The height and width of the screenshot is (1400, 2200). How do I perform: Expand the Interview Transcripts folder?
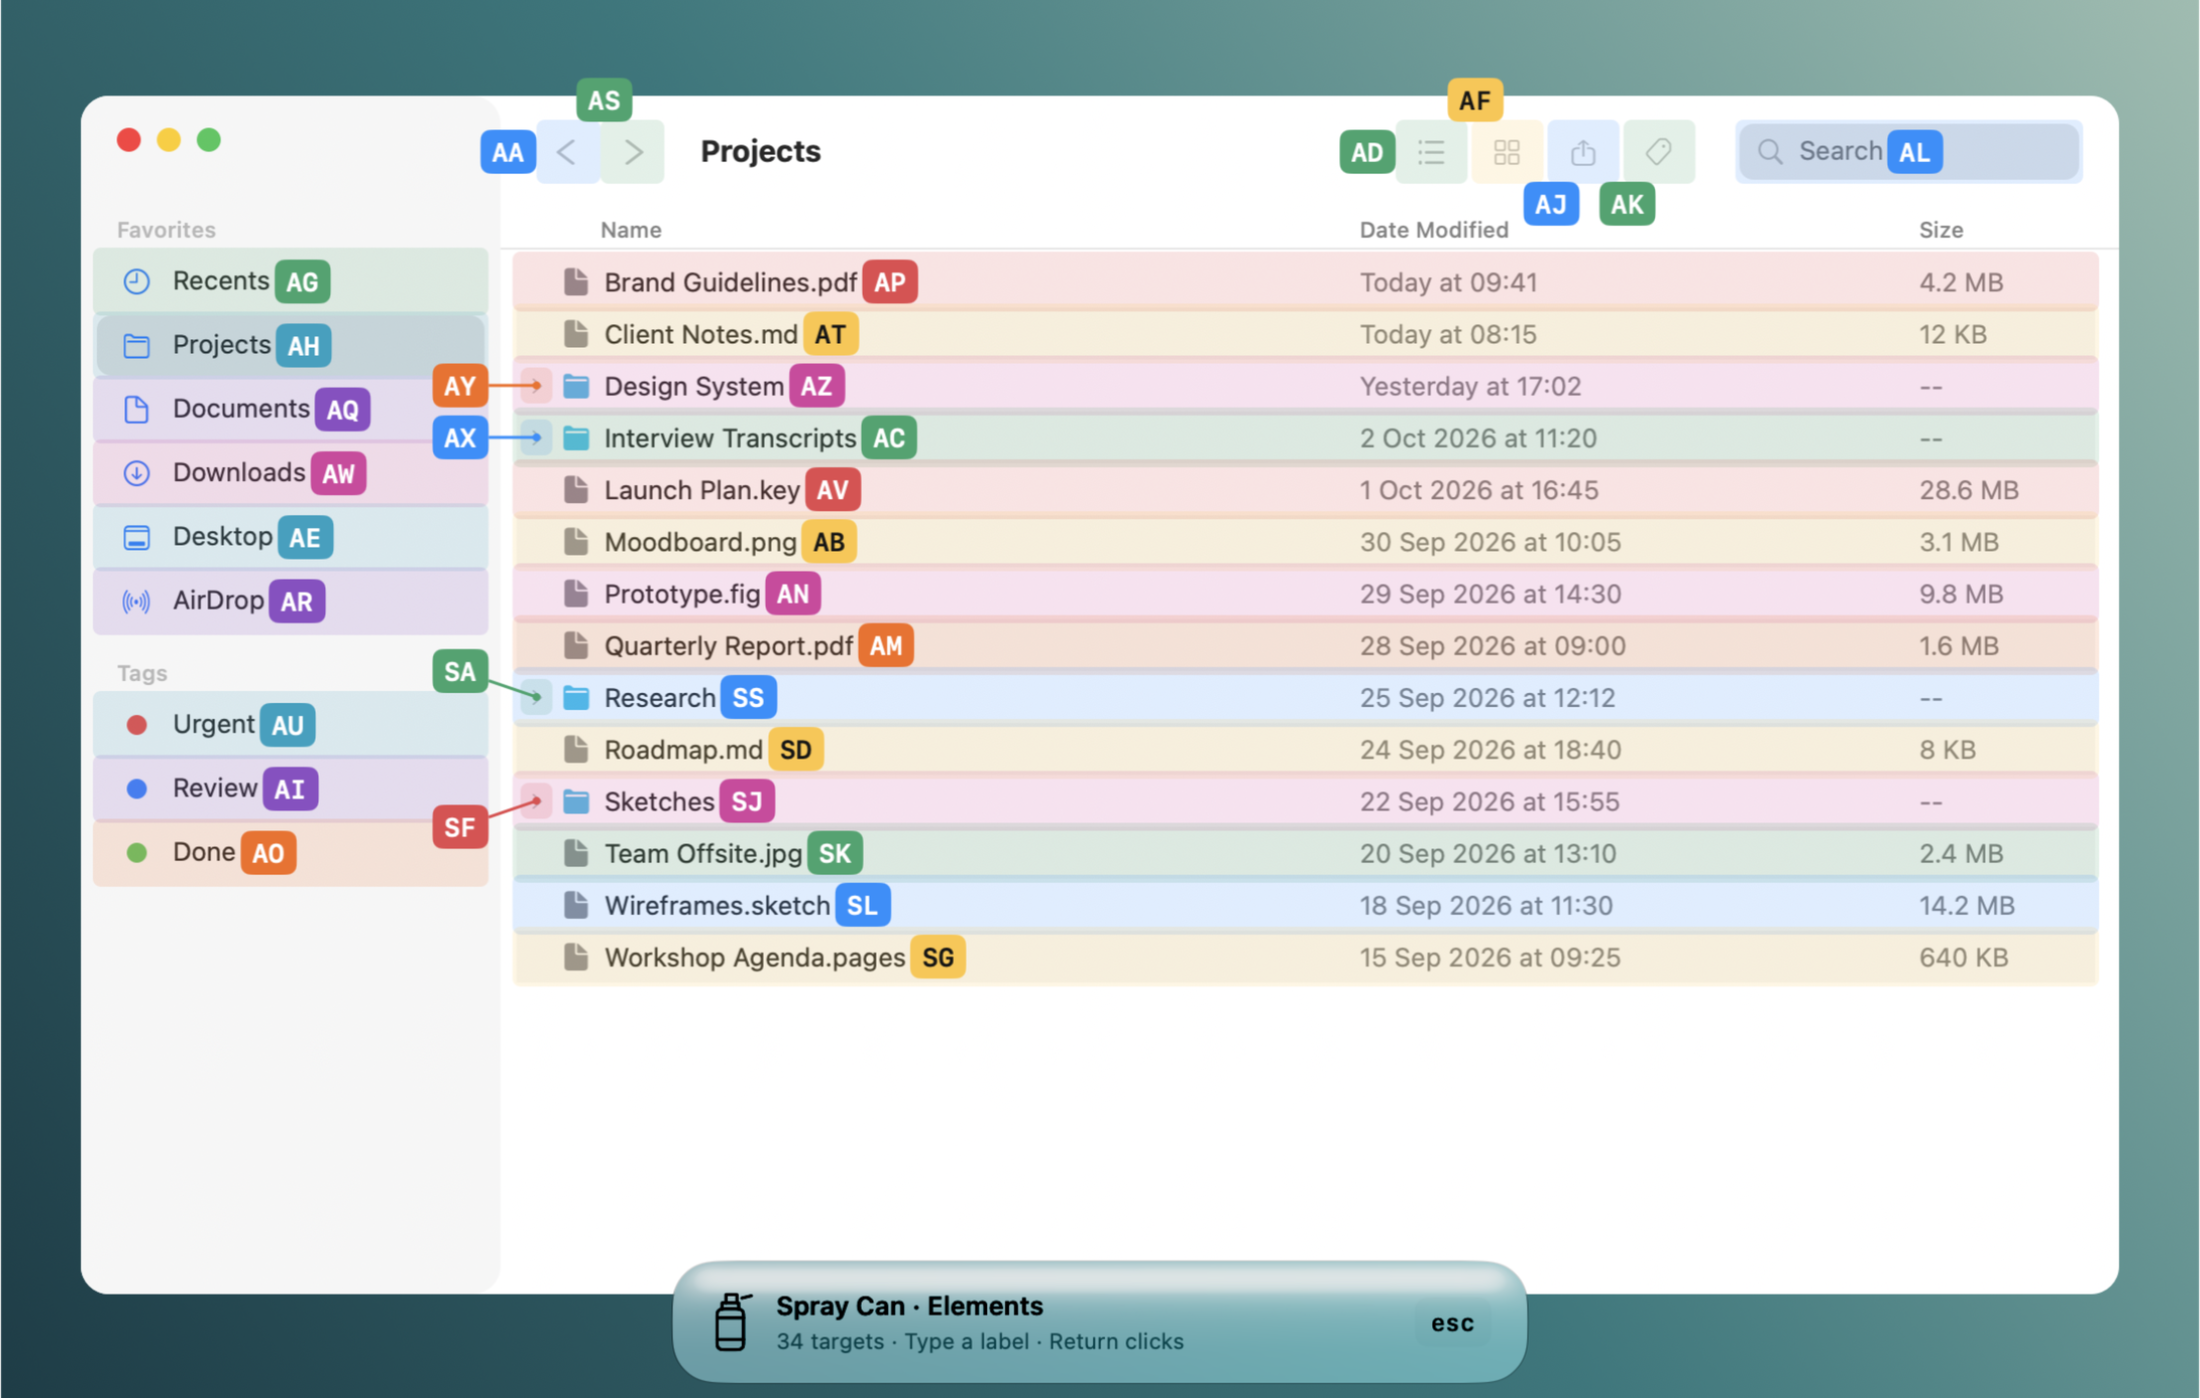tap(536, 438)
